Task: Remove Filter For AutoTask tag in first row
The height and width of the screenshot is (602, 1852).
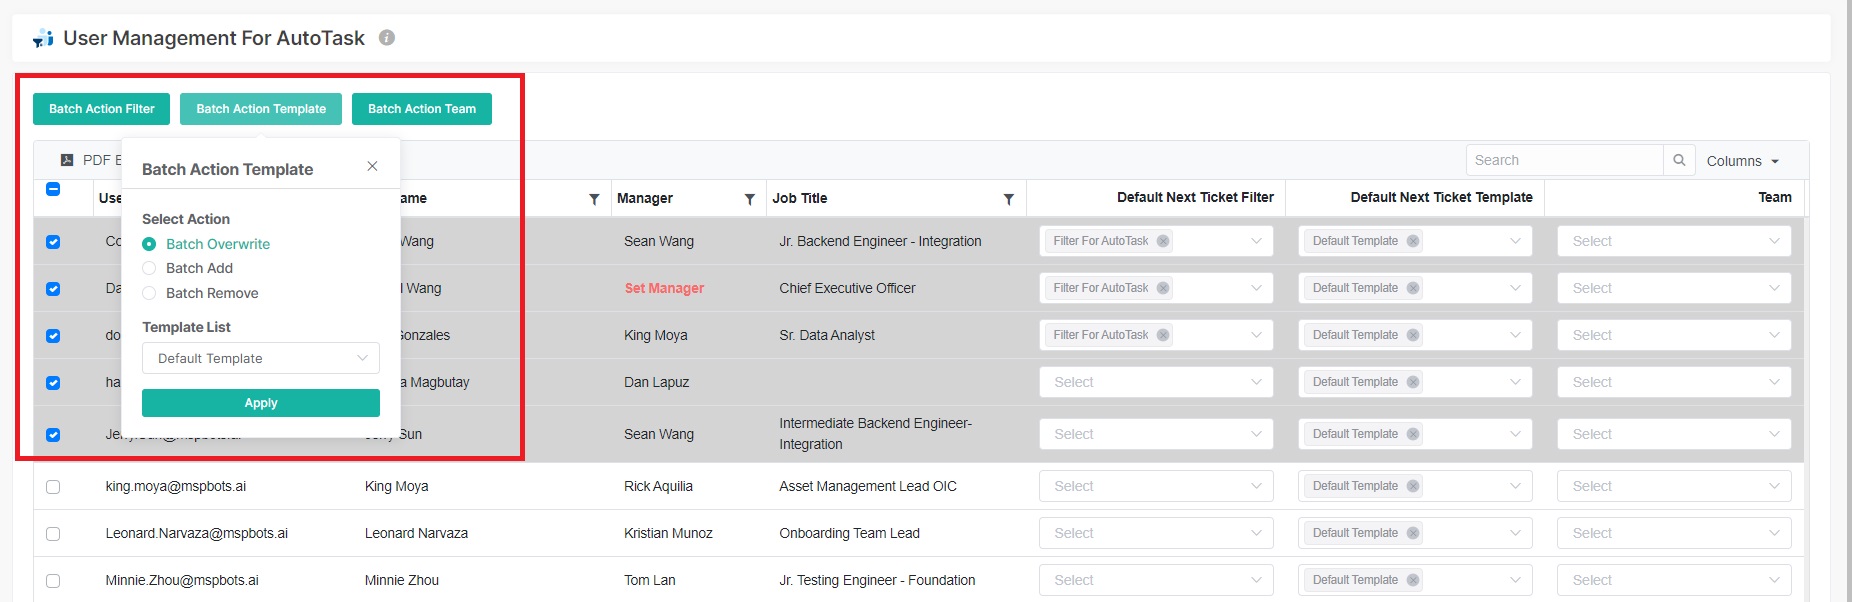Action: coord(1163,241)
